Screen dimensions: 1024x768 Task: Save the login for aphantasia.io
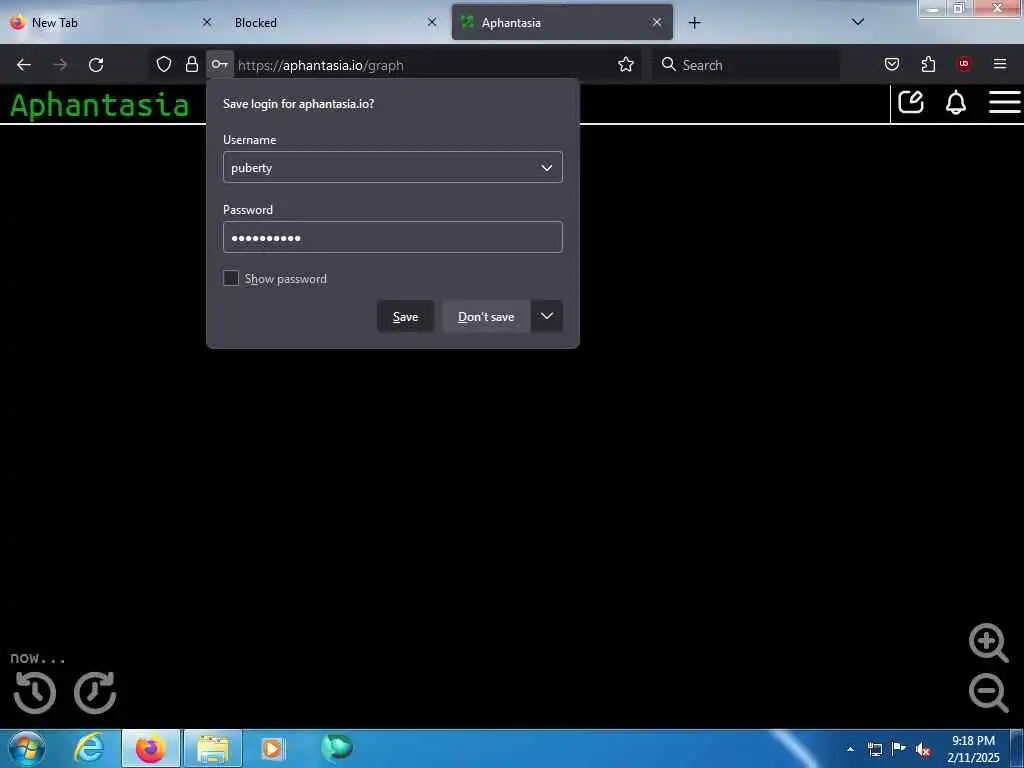tap(406, 316)
